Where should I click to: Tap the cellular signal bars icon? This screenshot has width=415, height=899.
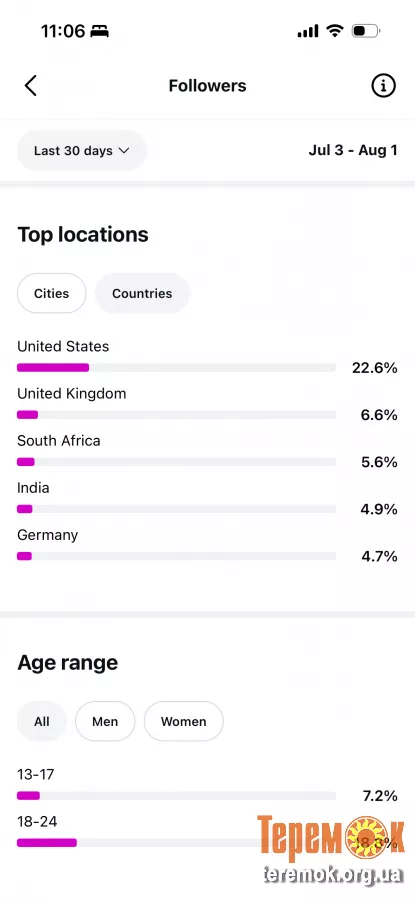pyautogui.click(x=308, y=31)
